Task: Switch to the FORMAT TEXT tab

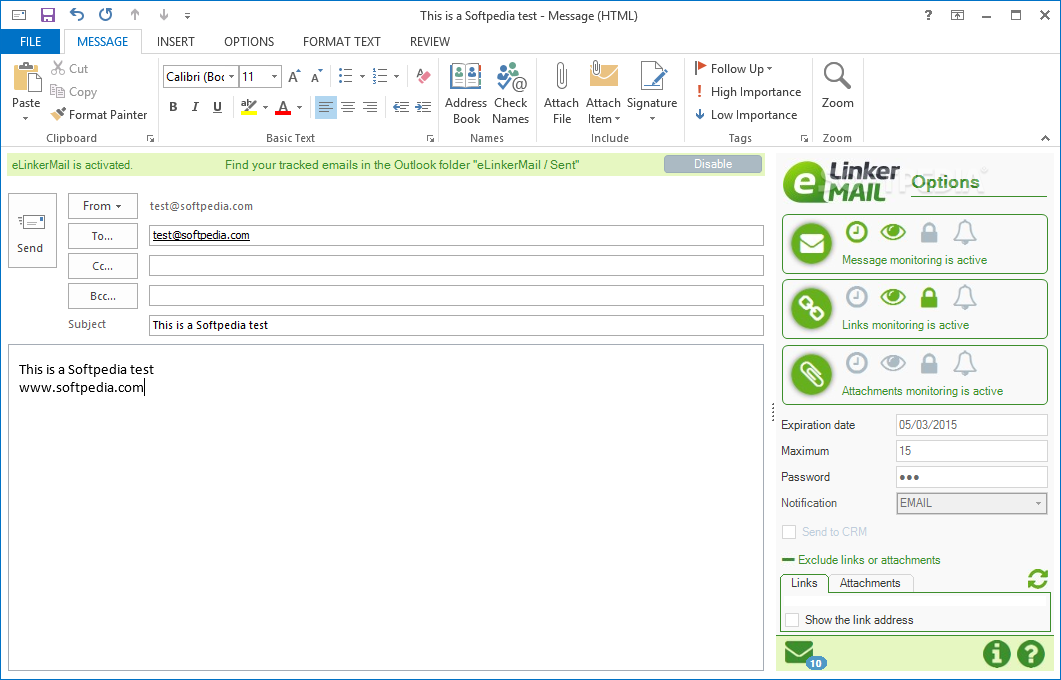Action: click(342, 41)
